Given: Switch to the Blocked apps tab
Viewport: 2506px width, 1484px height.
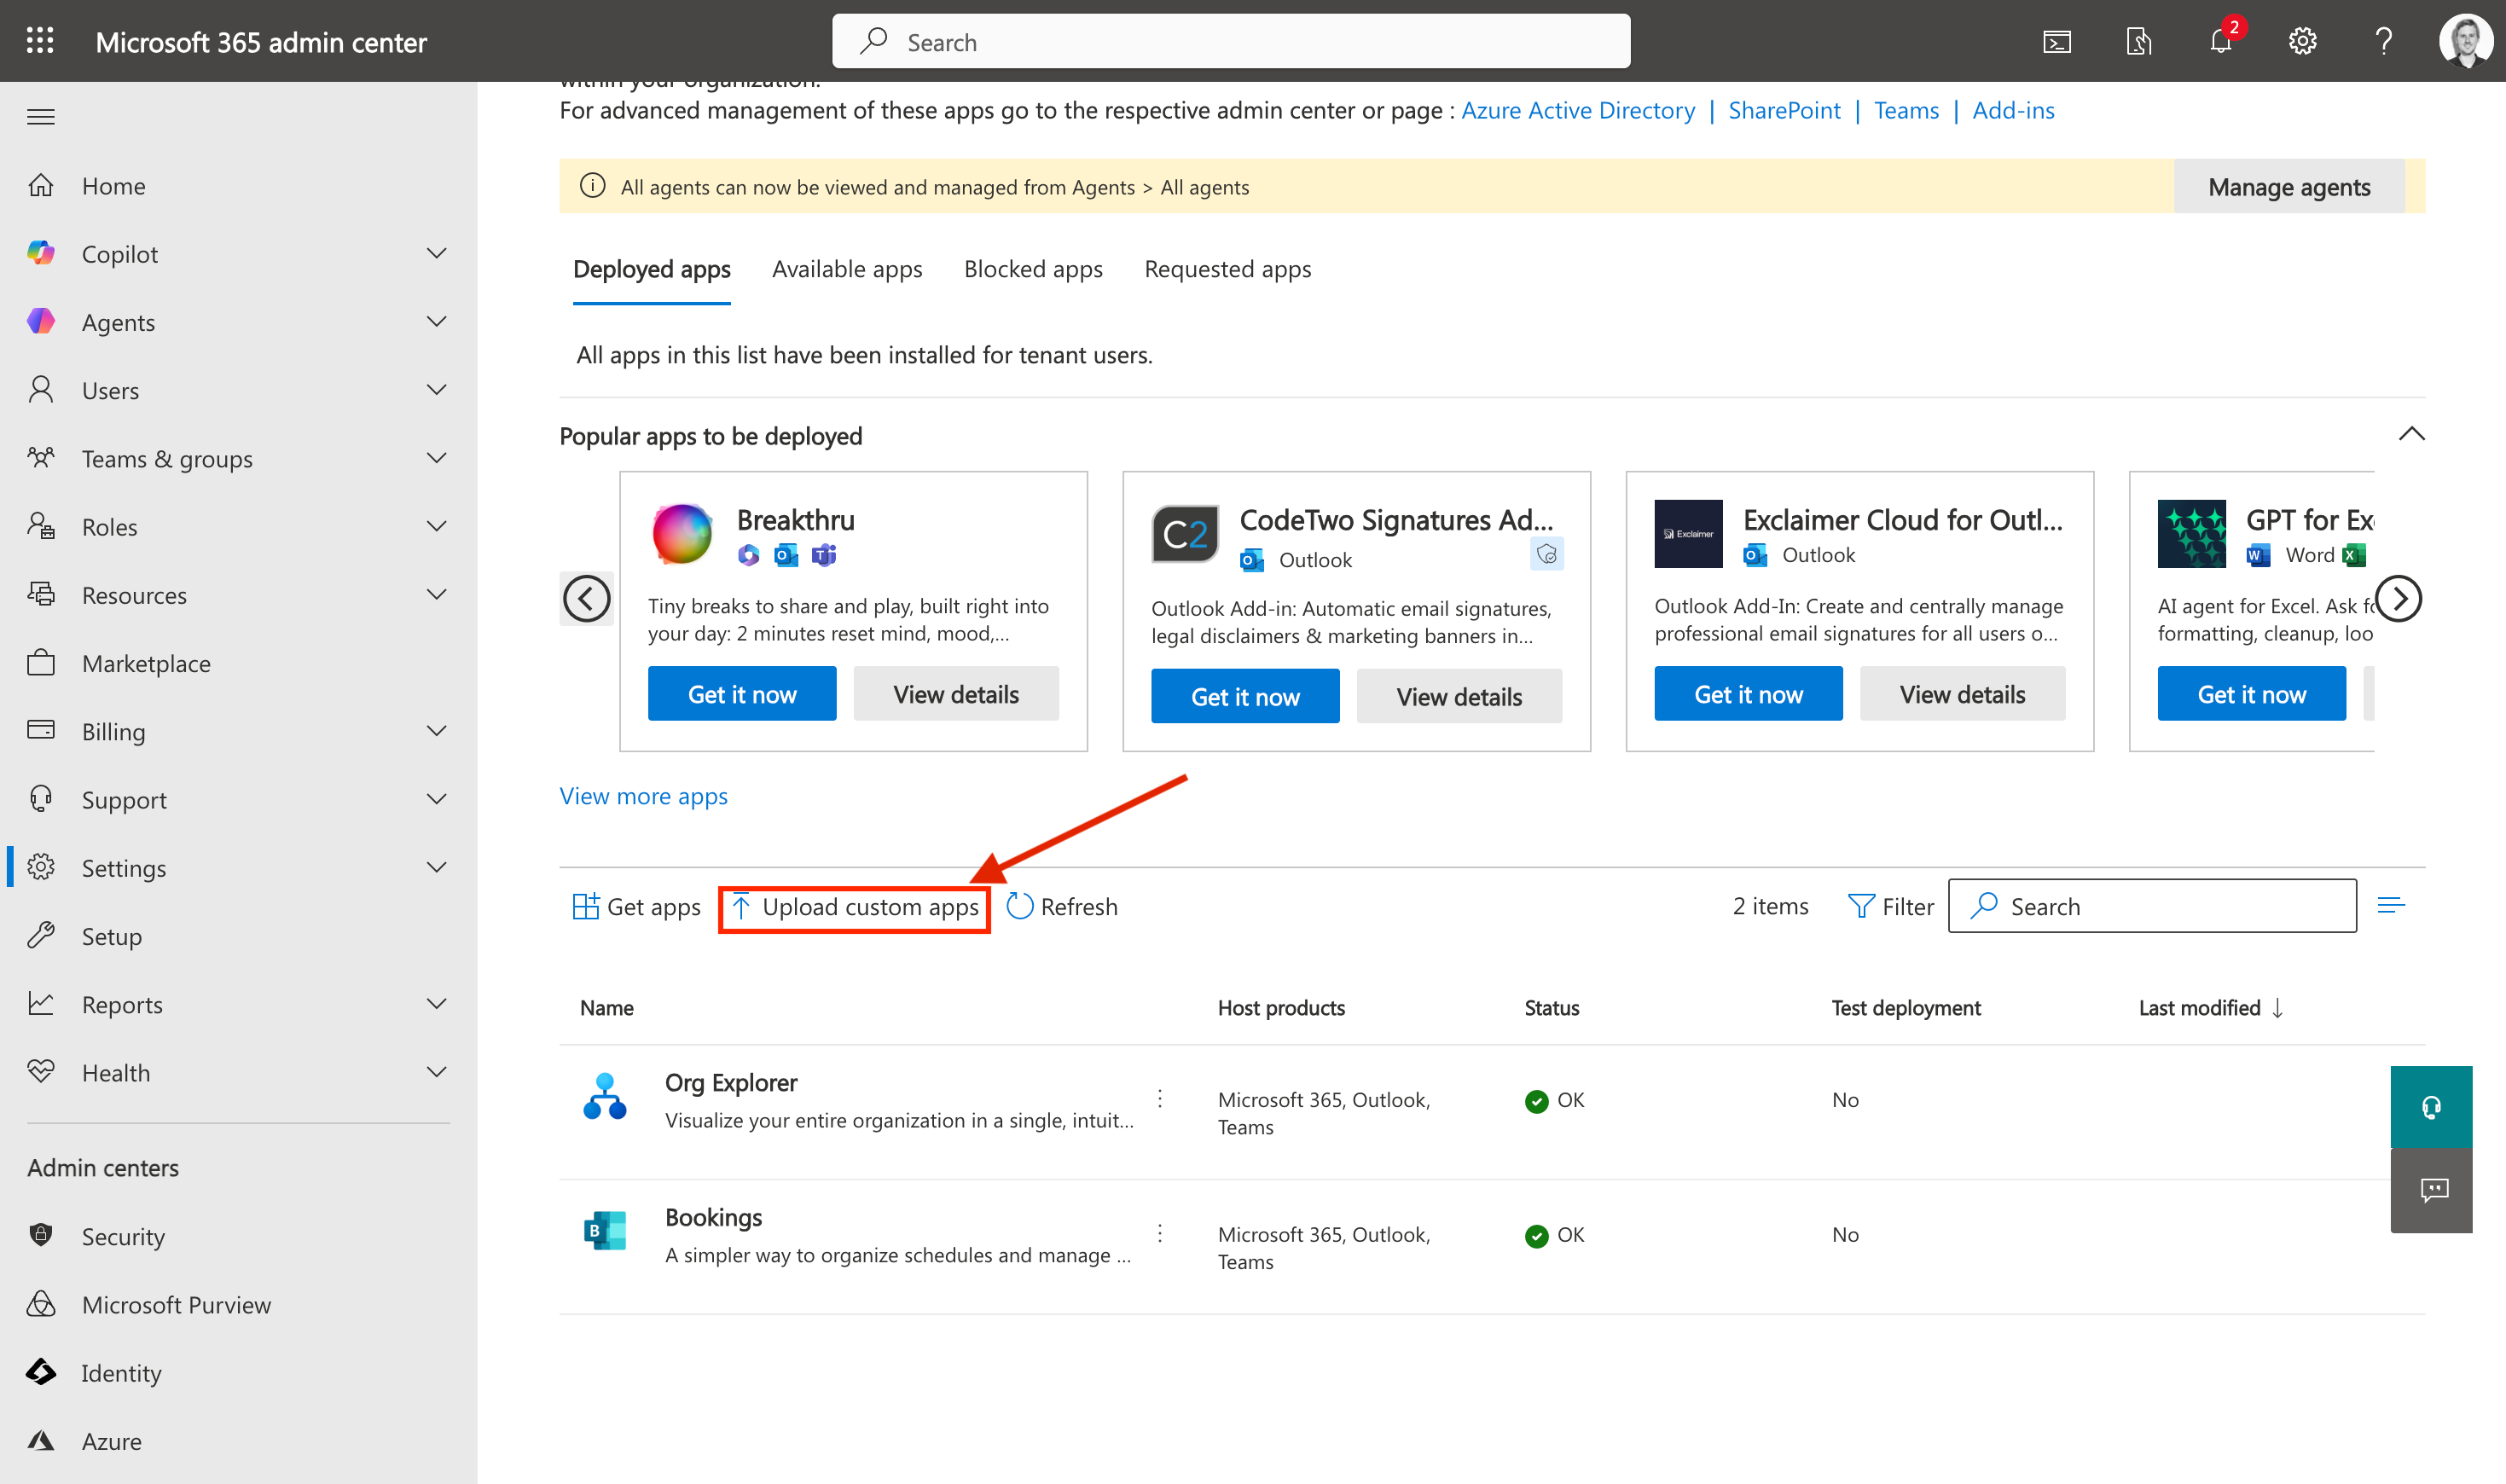Looking at the screenshot, I should click(1033, 269).
